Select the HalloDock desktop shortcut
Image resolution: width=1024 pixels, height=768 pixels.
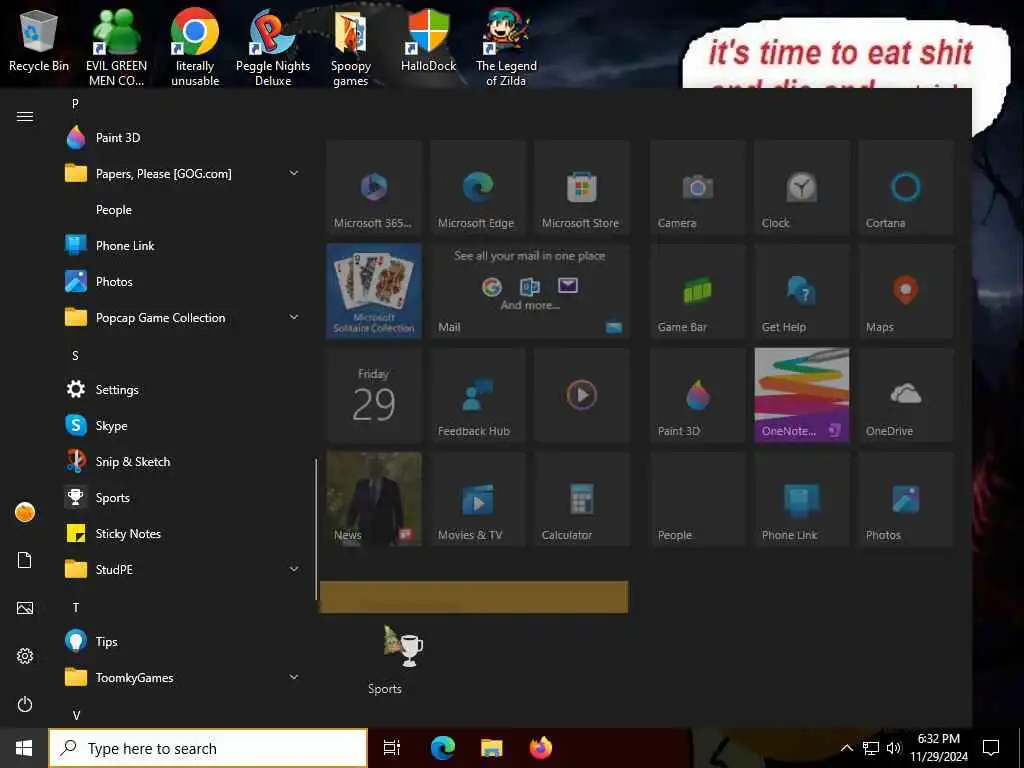[x=428, y=40]
